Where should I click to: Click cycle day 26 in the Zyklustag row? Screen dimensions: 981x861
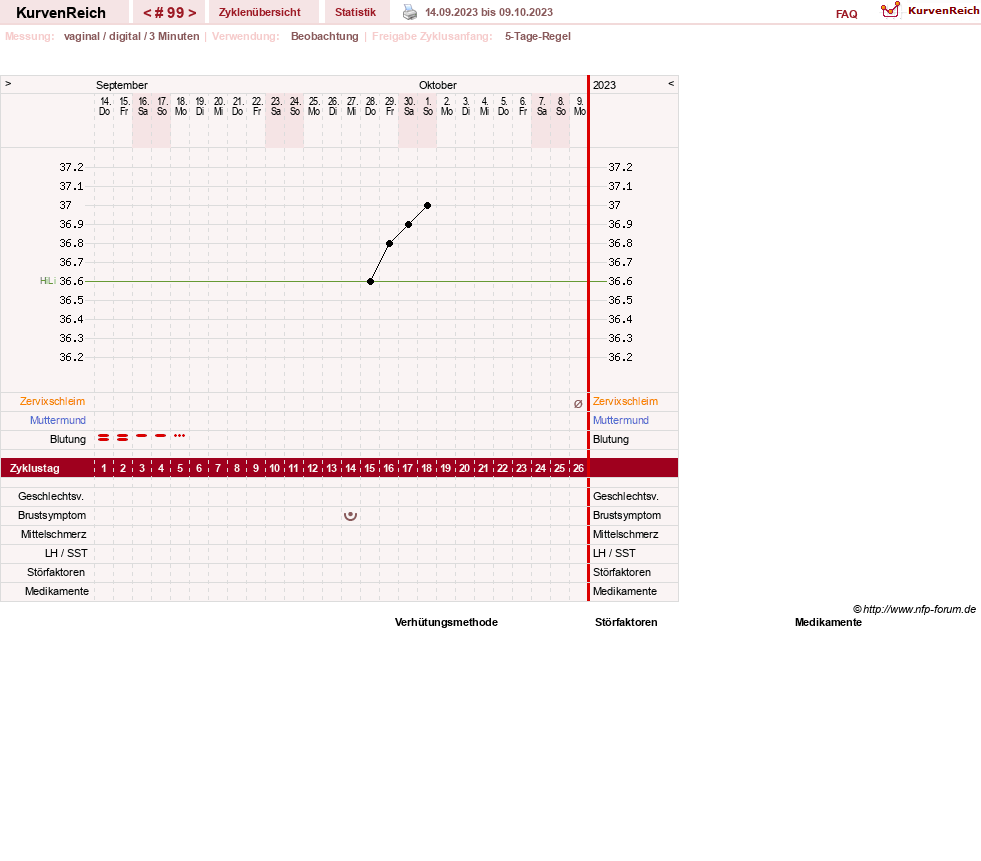(578, 468)
